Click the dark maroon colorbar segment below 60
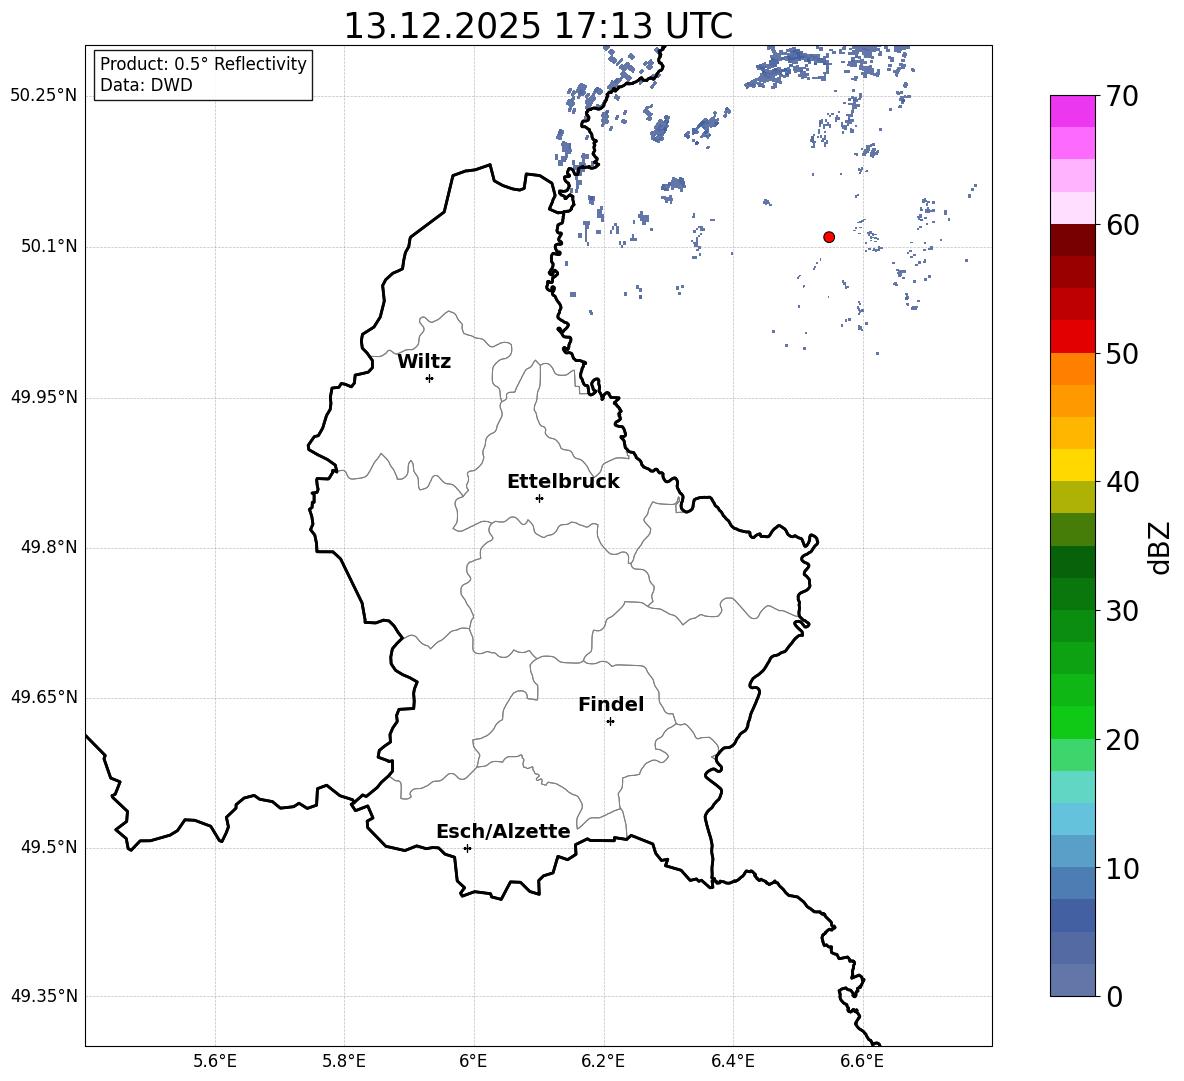 pyautogui.click(x=1073, y=240)
